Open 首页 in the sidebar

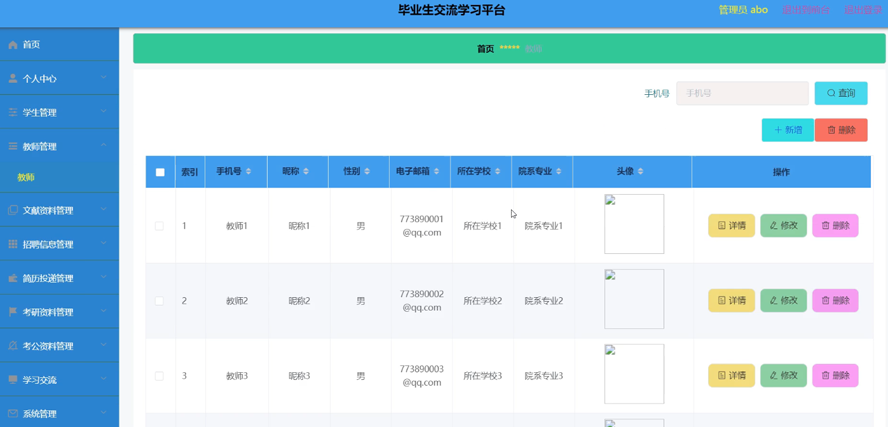[59, 45]
